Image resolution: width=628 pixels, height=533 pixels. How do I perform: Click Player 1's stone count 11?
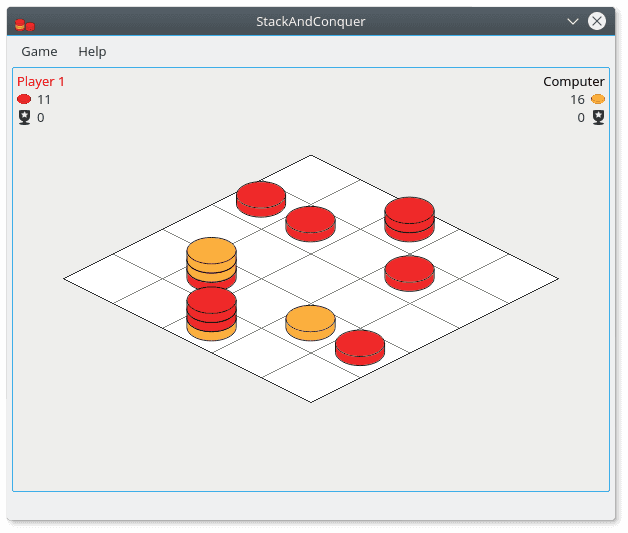44,99
